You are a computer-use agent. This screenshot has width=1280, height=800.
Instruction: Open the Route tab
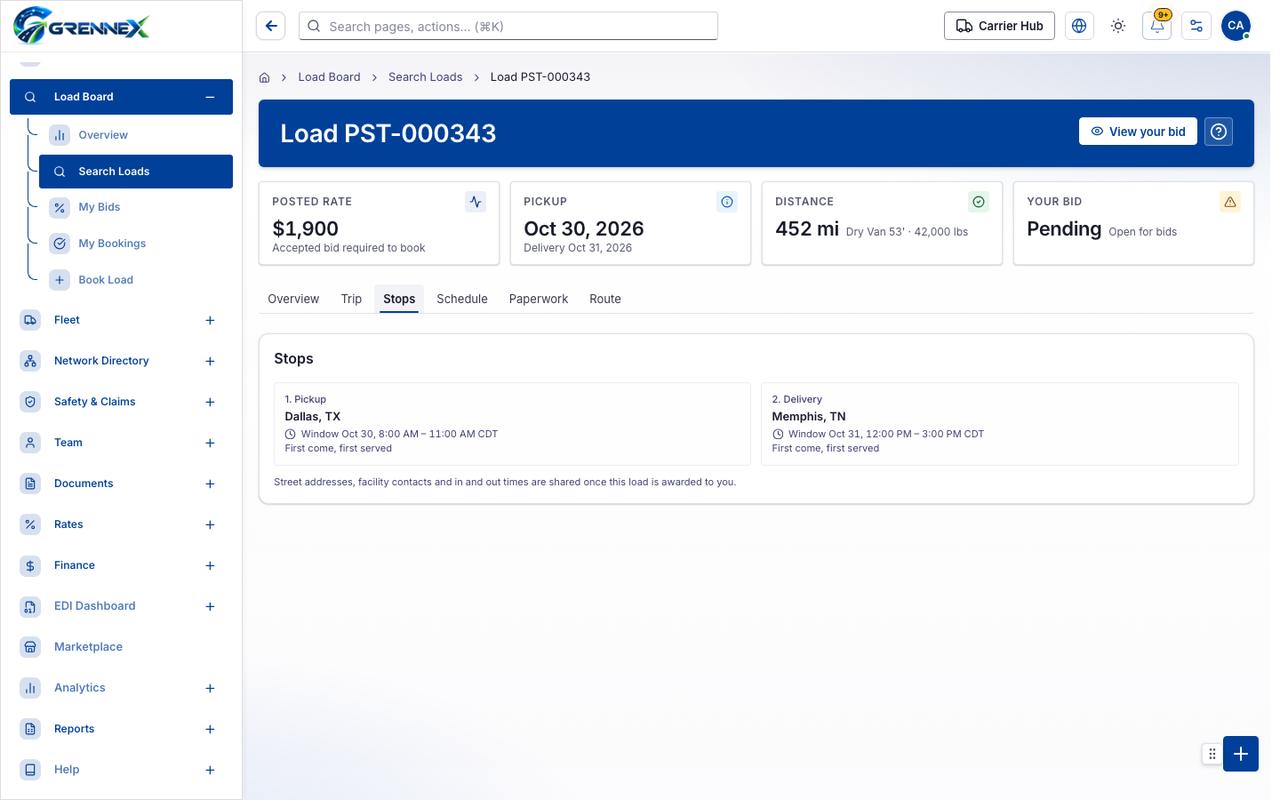click(605, 299)
